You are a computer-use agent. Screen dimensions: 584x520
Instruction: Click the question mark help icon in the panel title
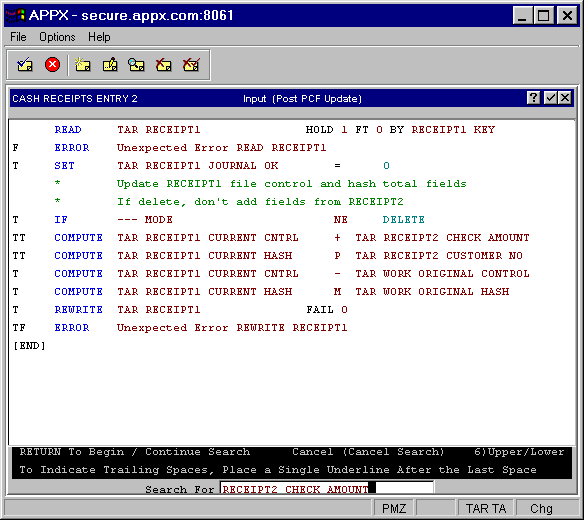534,98
